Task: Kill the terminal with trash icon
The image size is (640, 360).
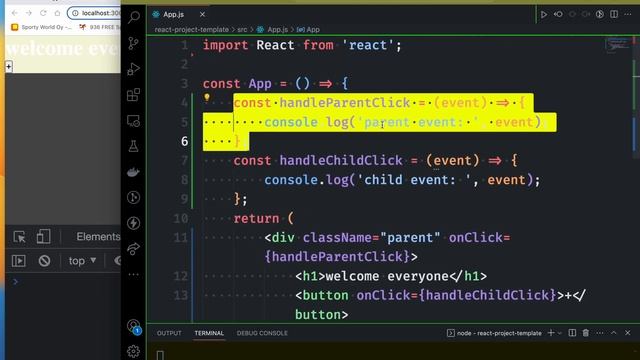Action: tap(586, 333)
